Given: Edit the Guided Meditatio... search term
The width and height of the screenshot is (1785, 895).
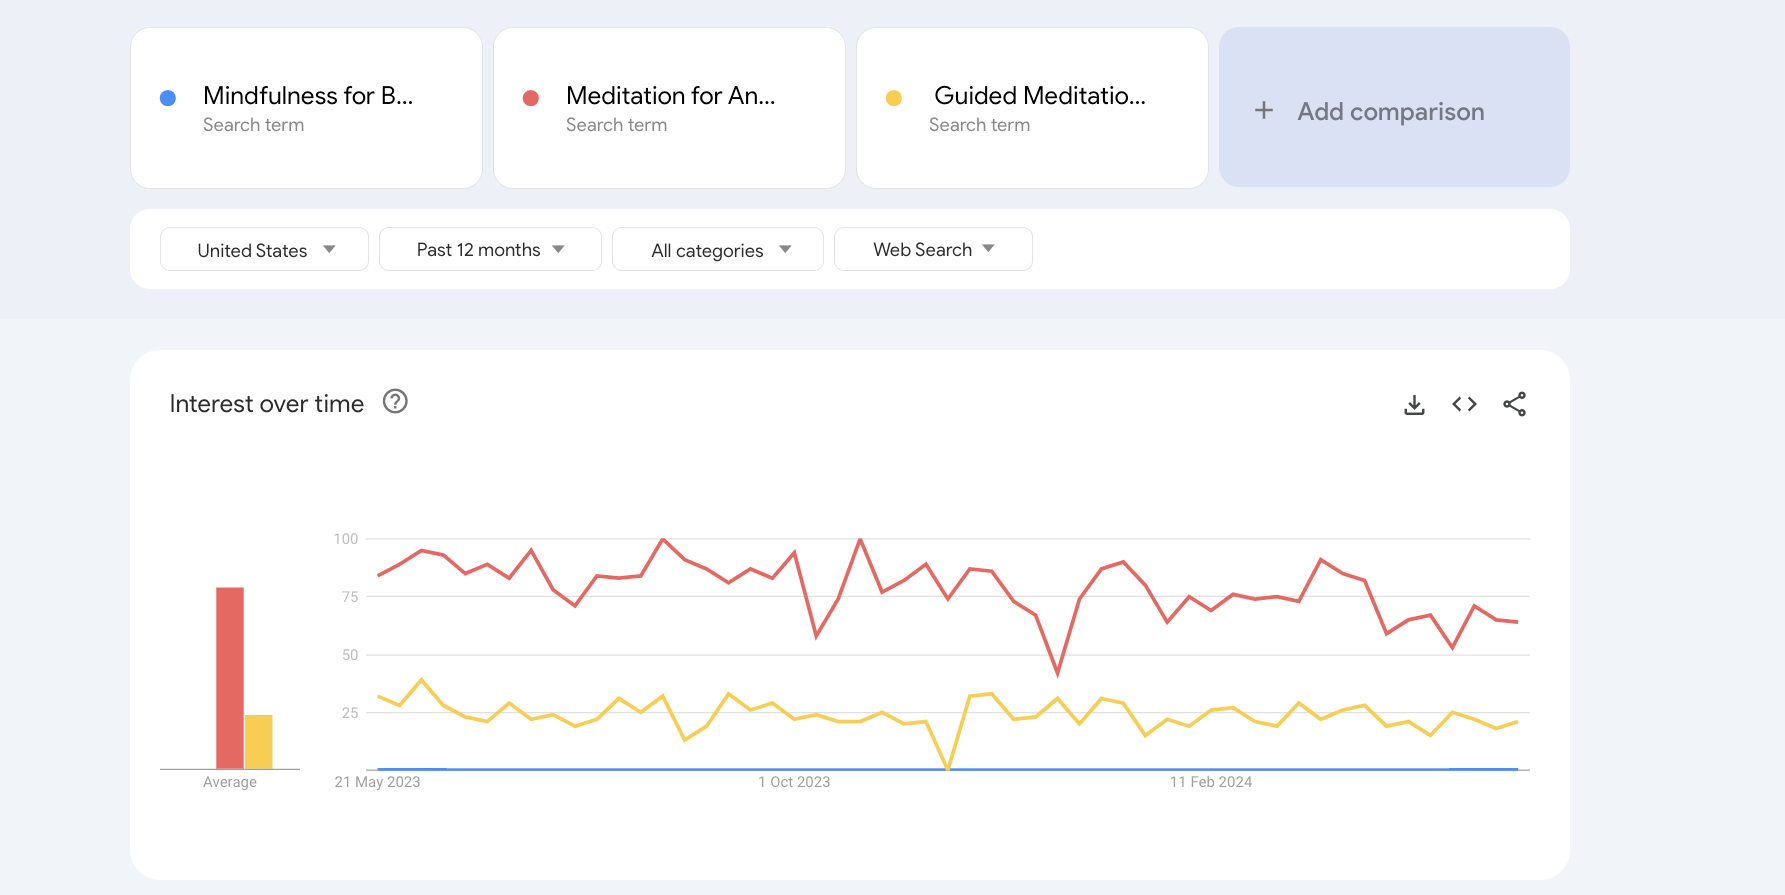Looking at the screenshot, I should [1040, 96].
